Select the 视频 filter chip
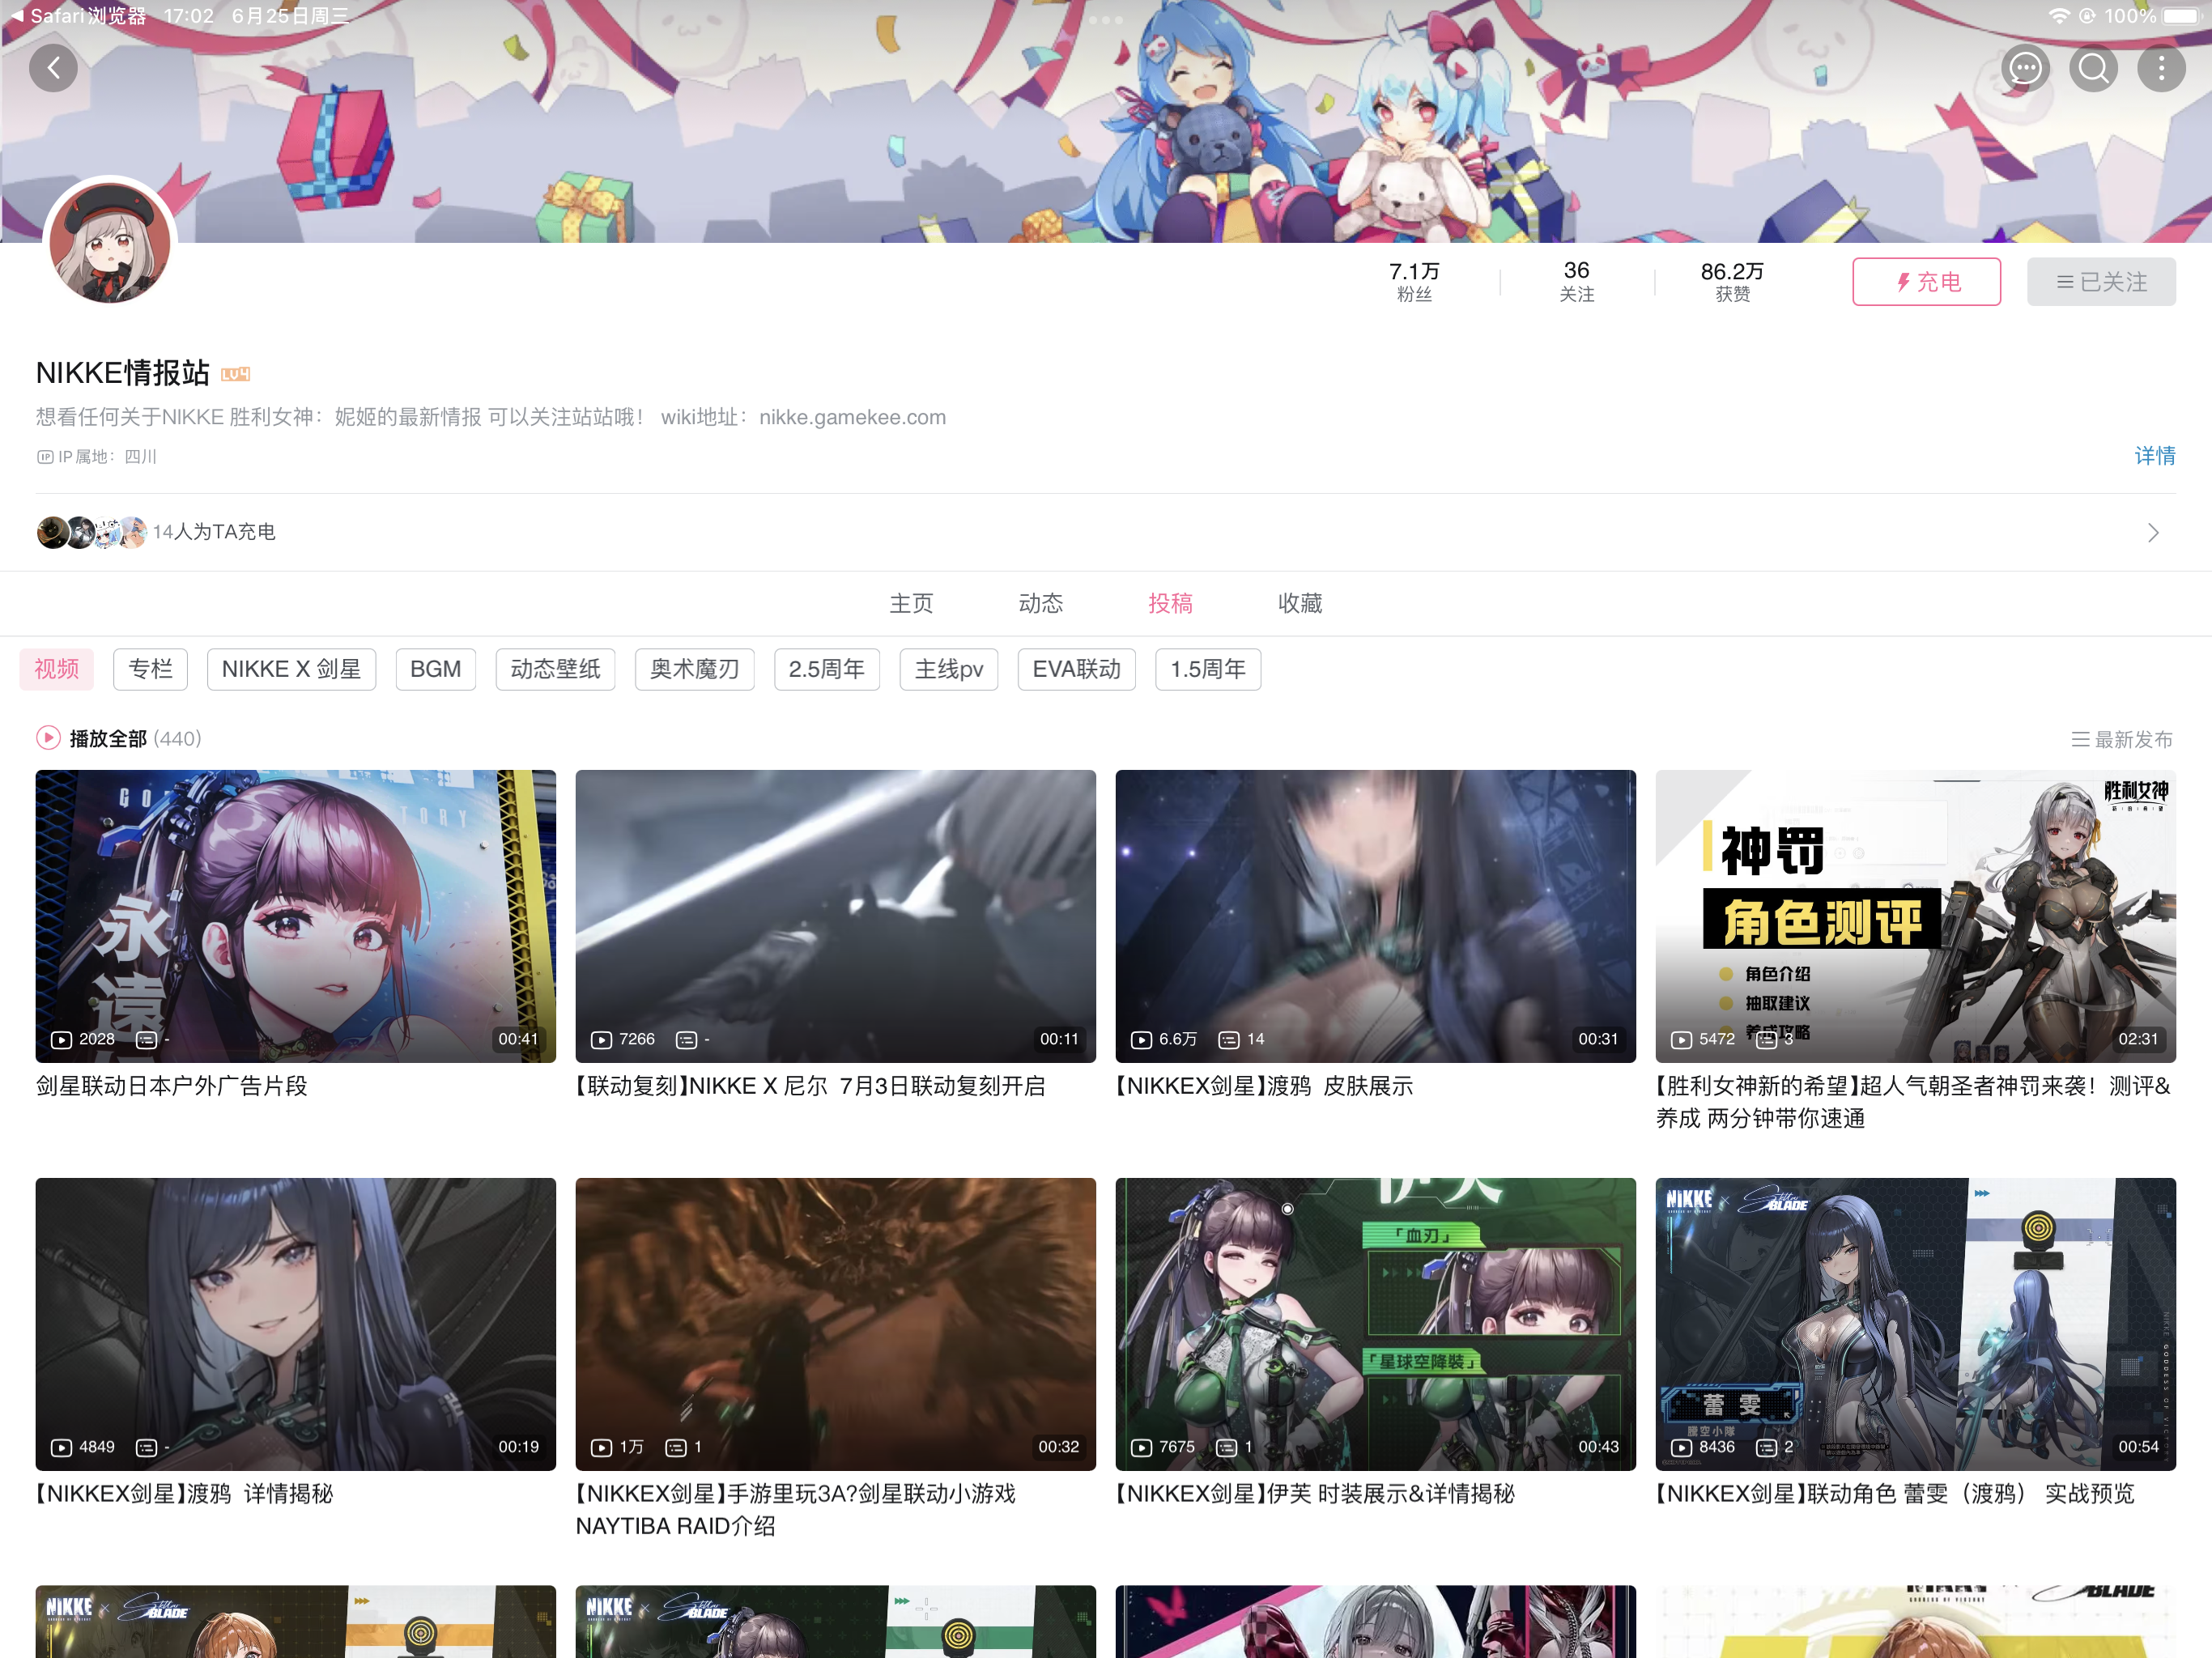Viewport: 2212px width, 1658px height. 57,669
